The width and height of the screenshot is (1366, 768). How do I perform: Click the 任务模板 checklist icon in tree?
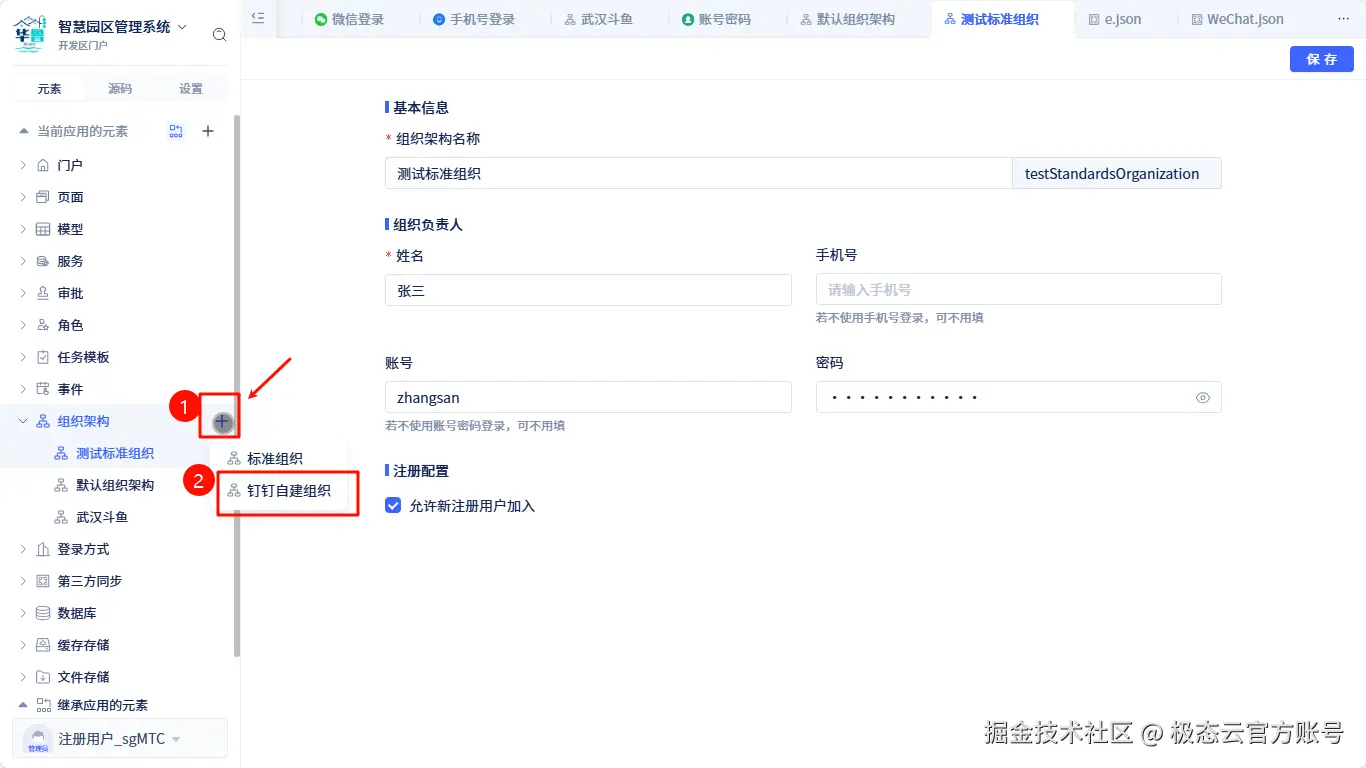(x=43, y=357)
